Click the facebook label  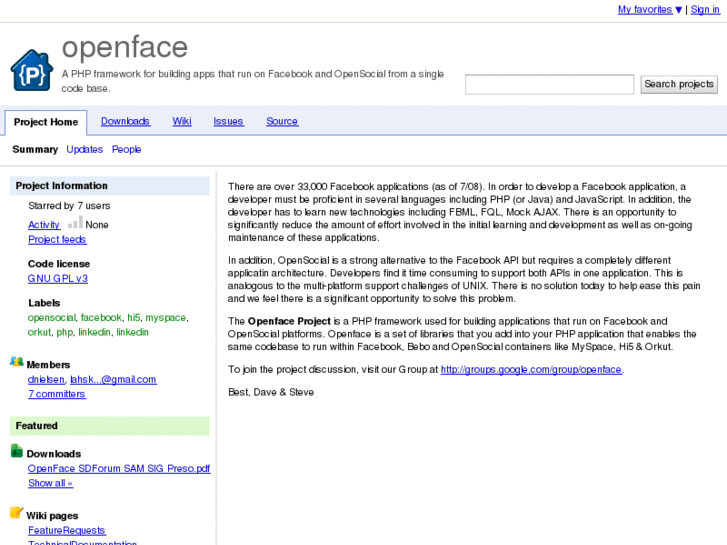(x=101, y=318)
